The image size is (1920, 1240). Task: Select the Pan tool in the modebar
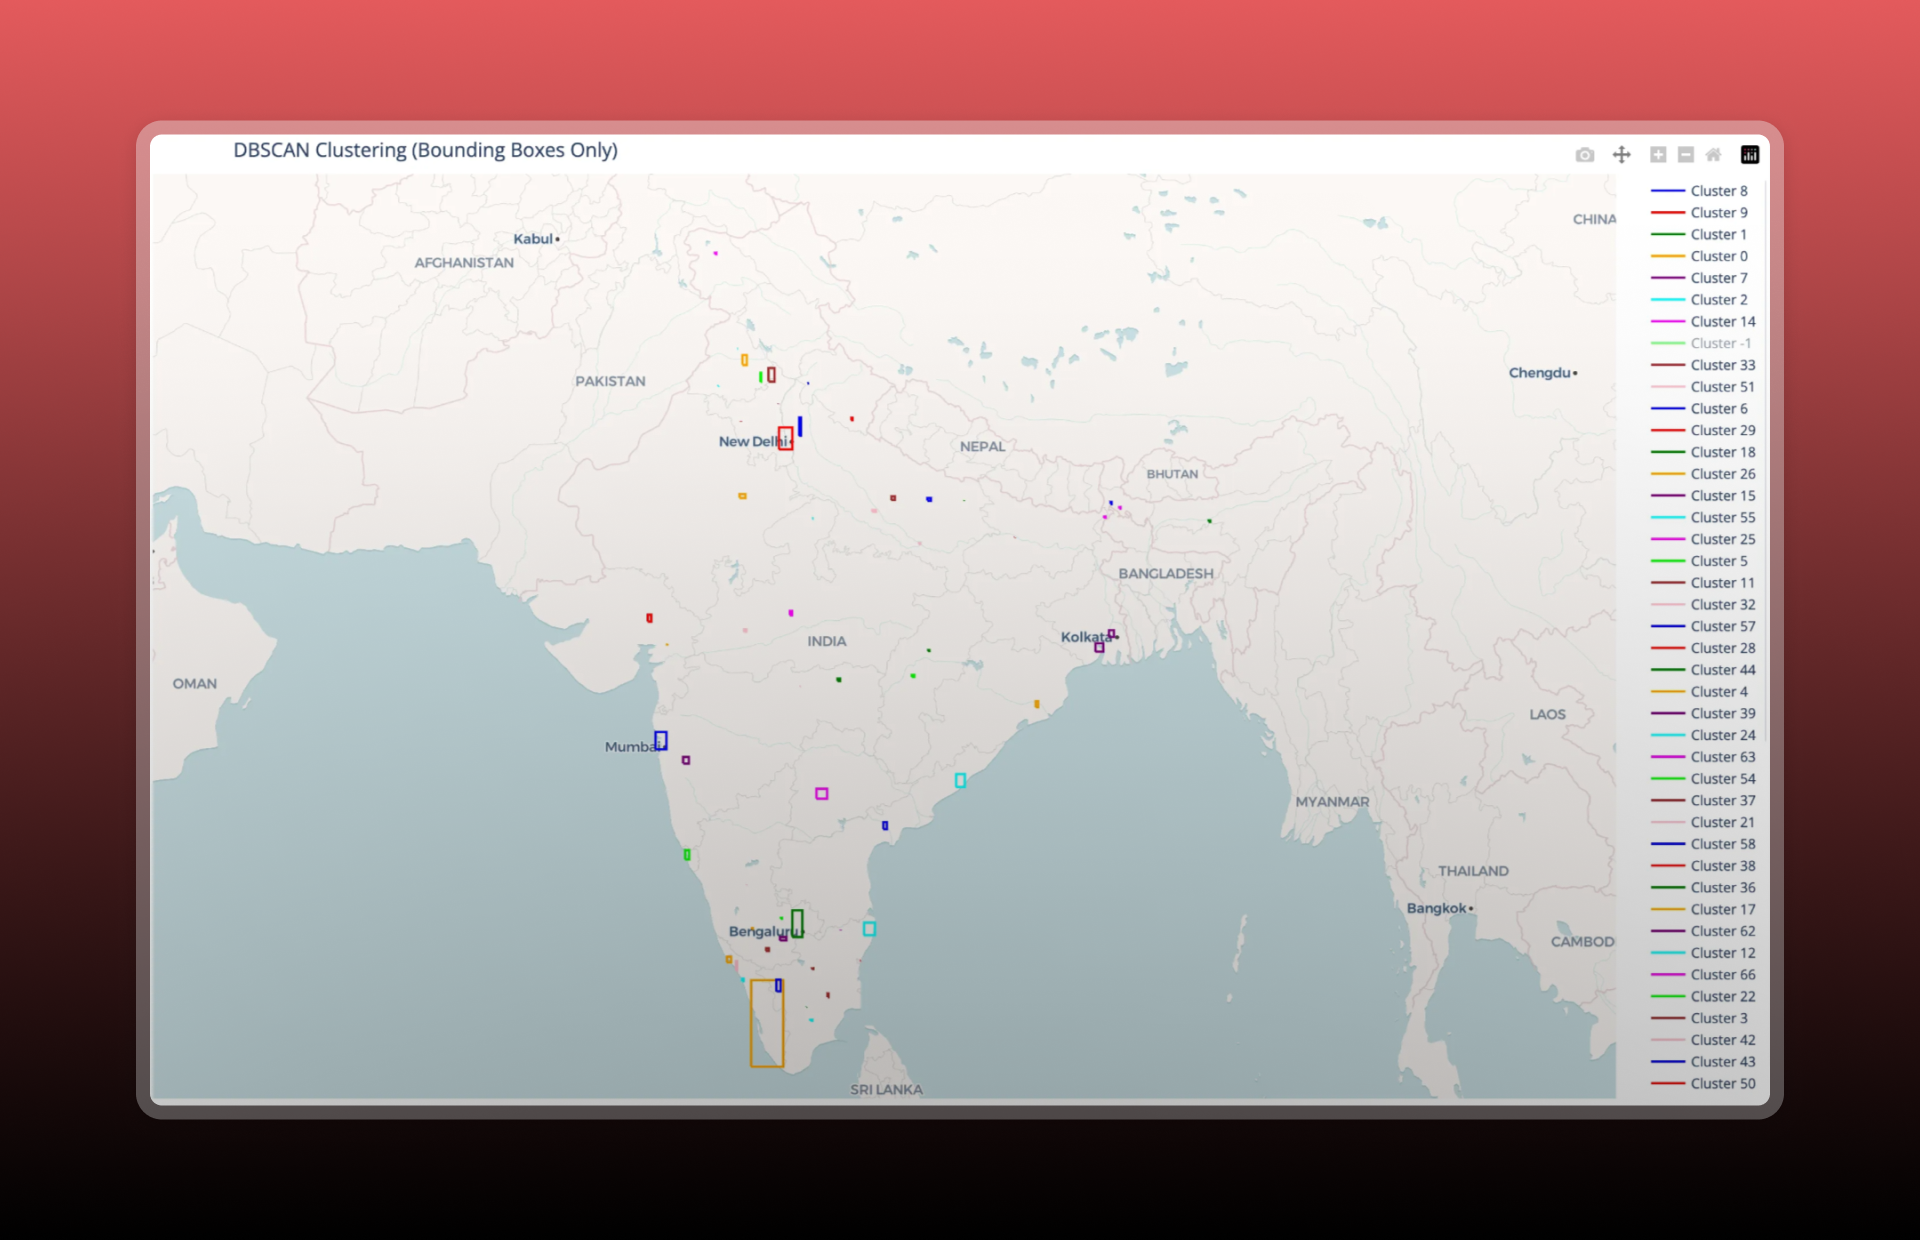coord(1621,155)
